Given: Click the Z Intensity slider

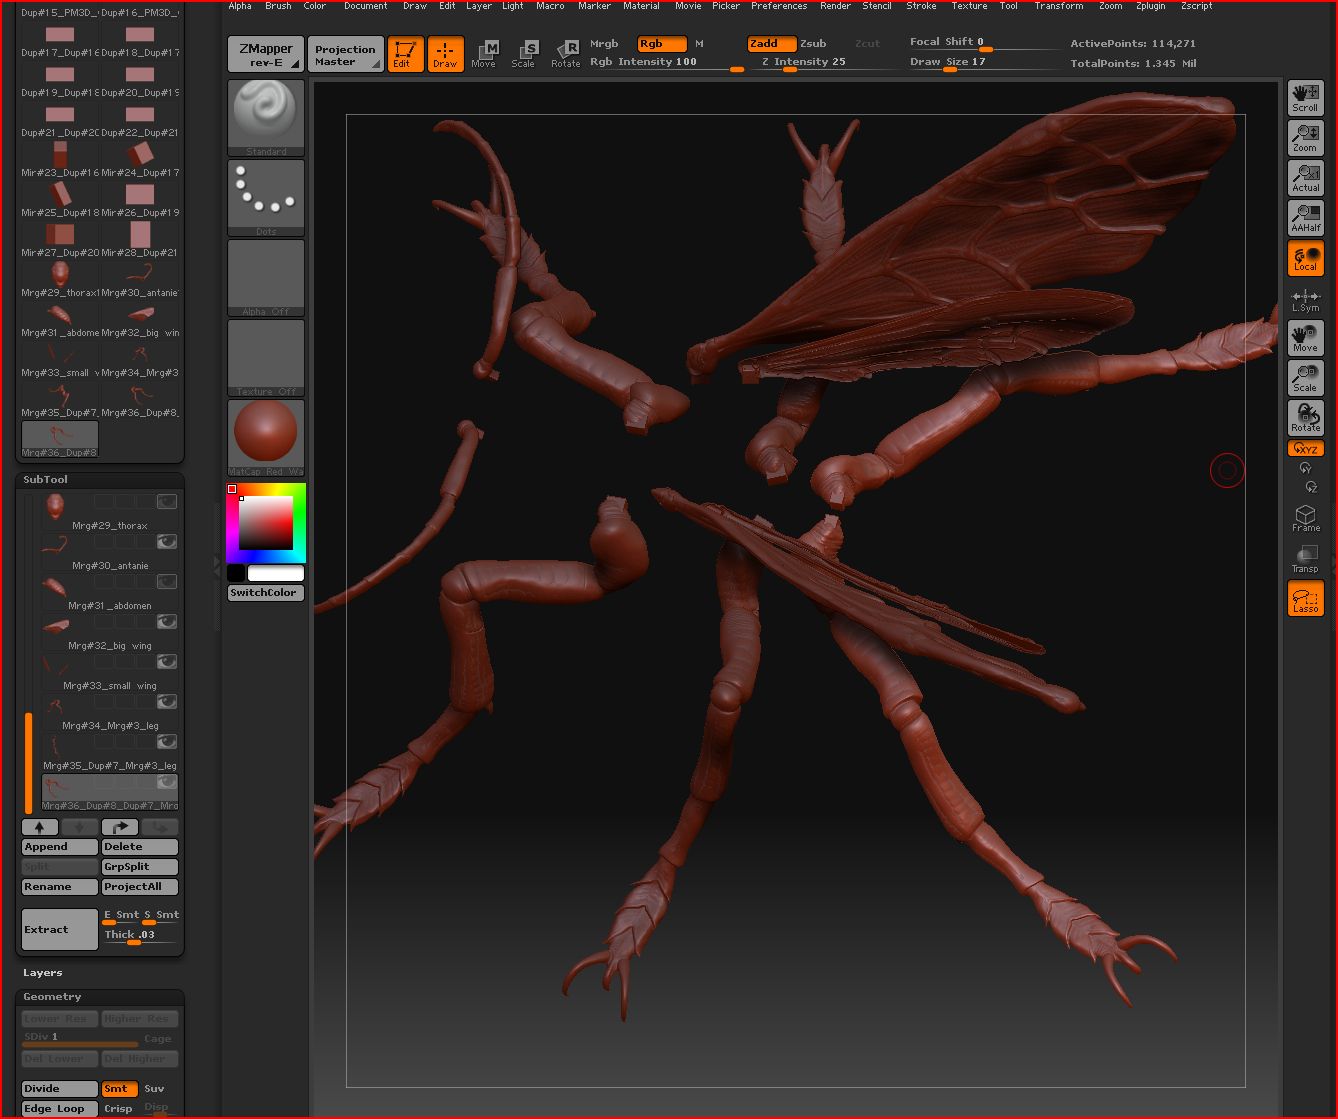Looking at the screenshot, I should pyautogui.click(x=804, y=62).
